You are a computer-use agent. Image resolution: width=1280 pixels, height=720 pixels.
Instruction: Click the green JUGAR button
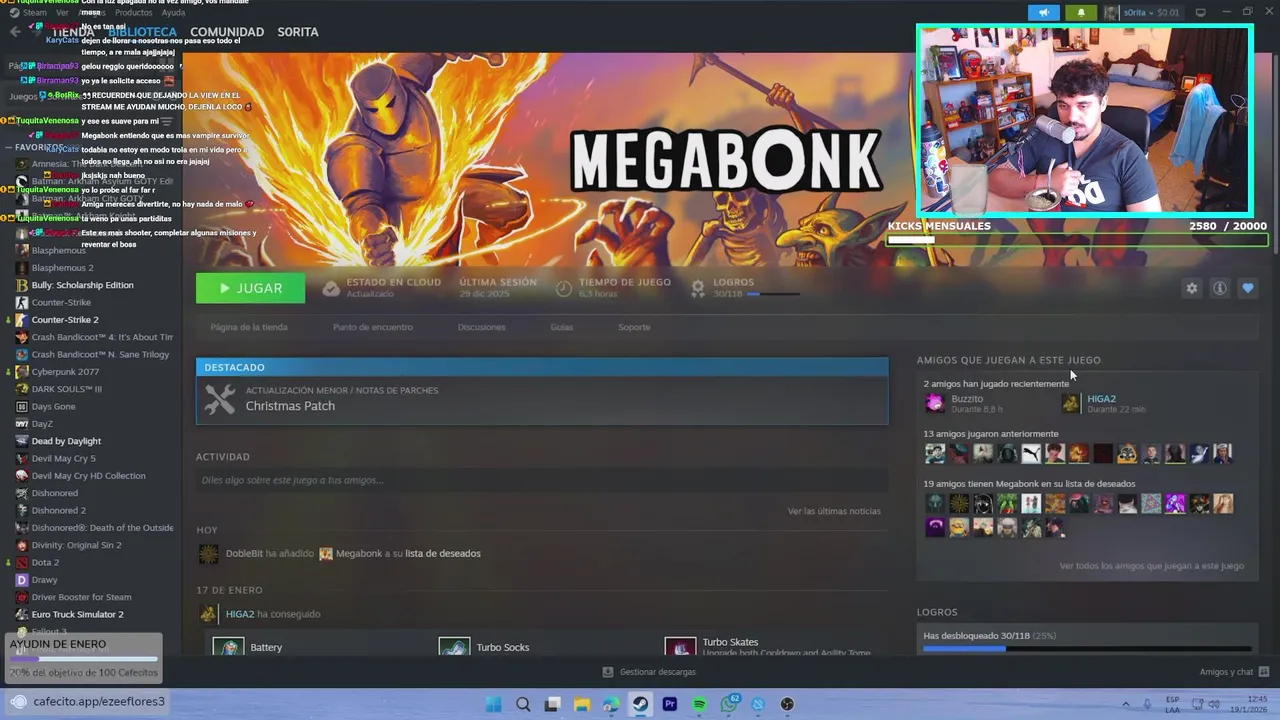[x=250, y=288]
